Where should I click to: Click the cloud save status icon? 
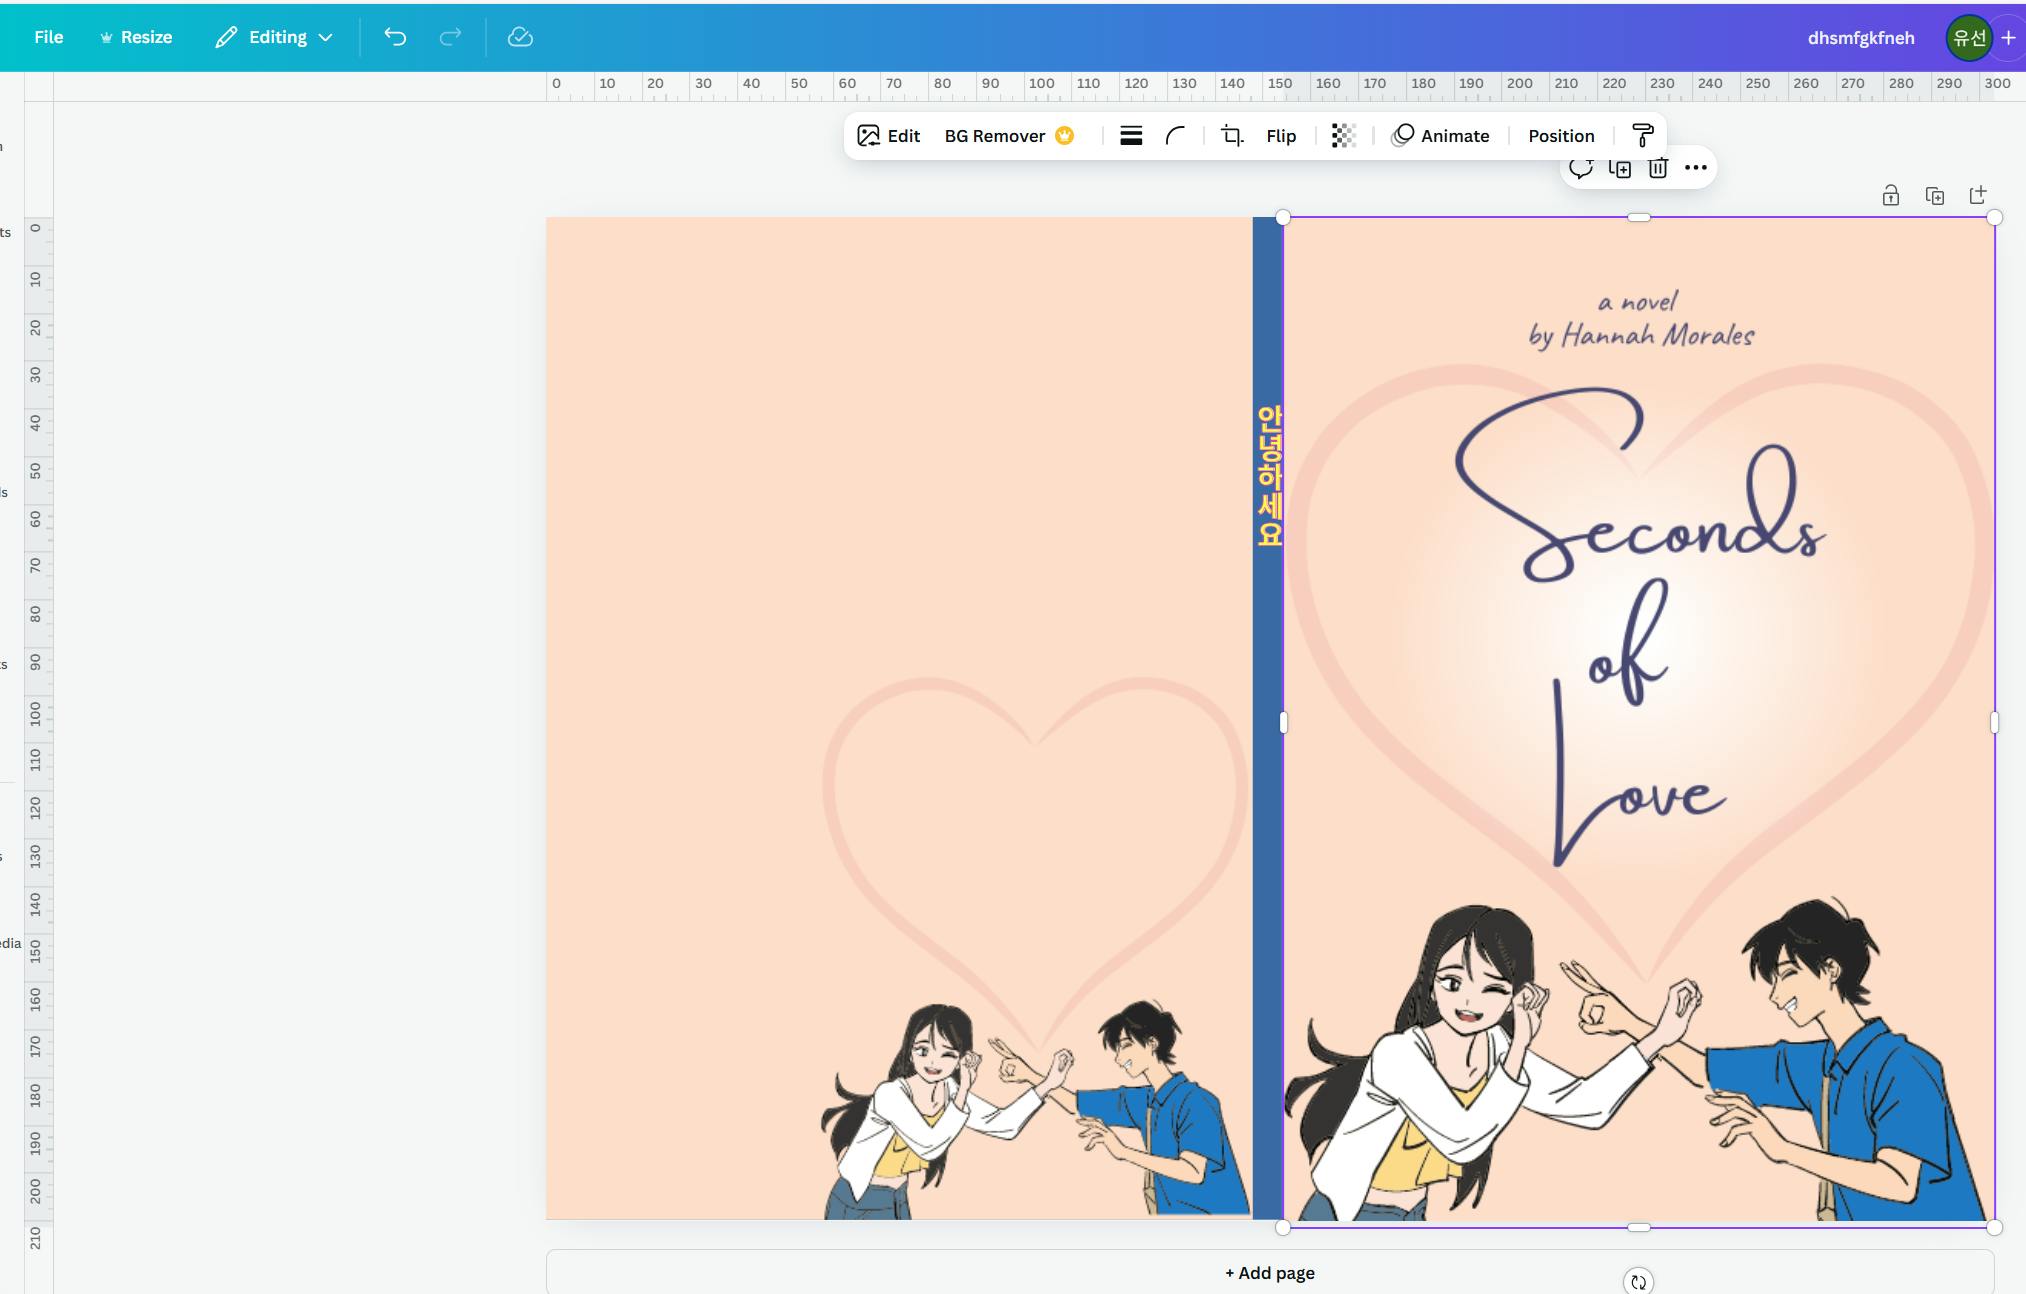[x=520, y=37]
